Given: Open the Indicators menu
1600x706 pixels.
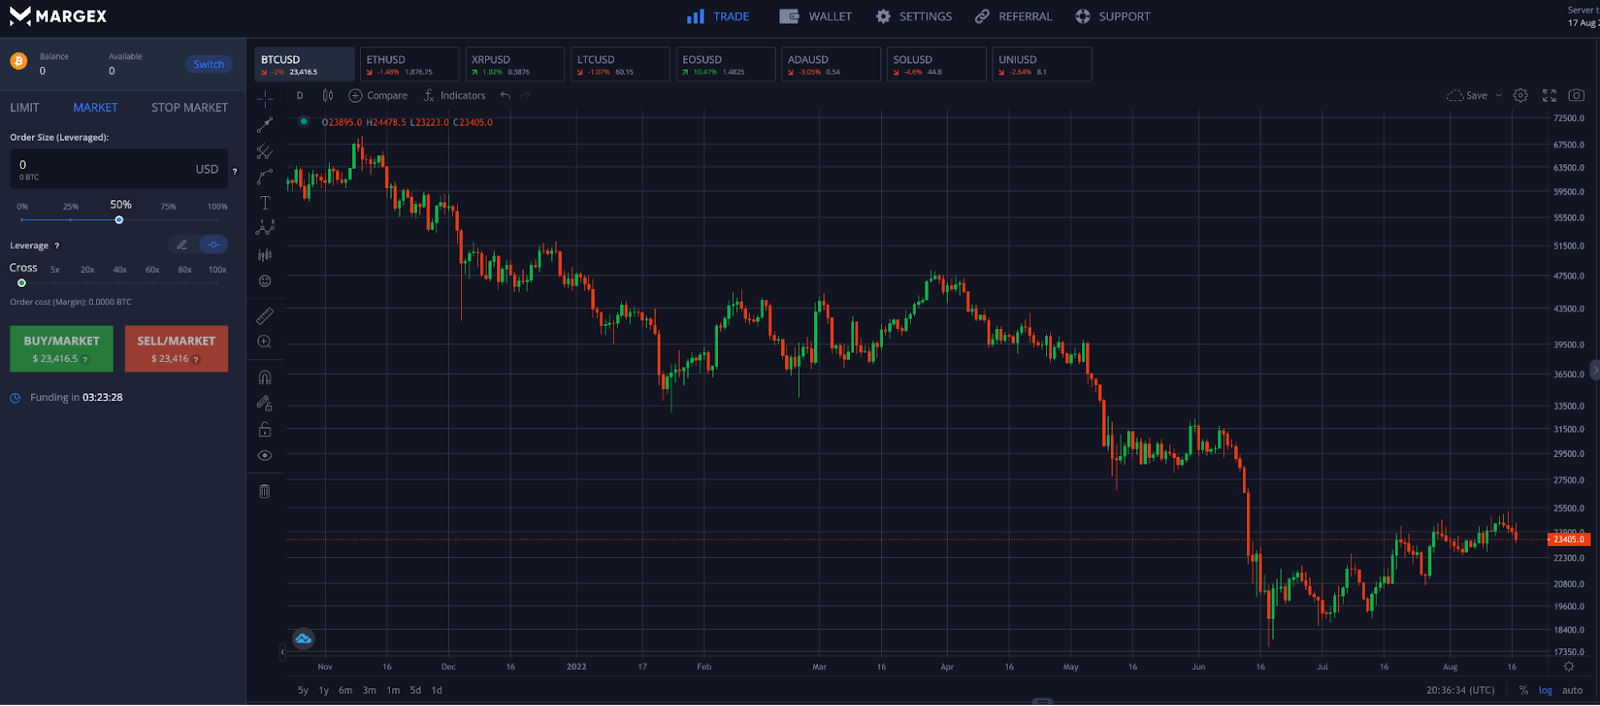Looking at the screenshot, I should [x=454, y=96].
